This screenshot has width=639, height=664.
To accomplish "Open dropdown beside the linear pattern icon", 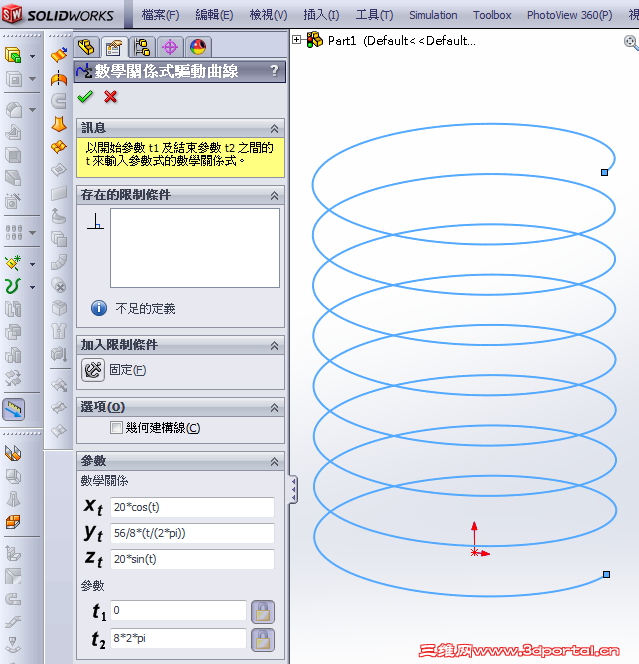I will (x=32, y=232).
